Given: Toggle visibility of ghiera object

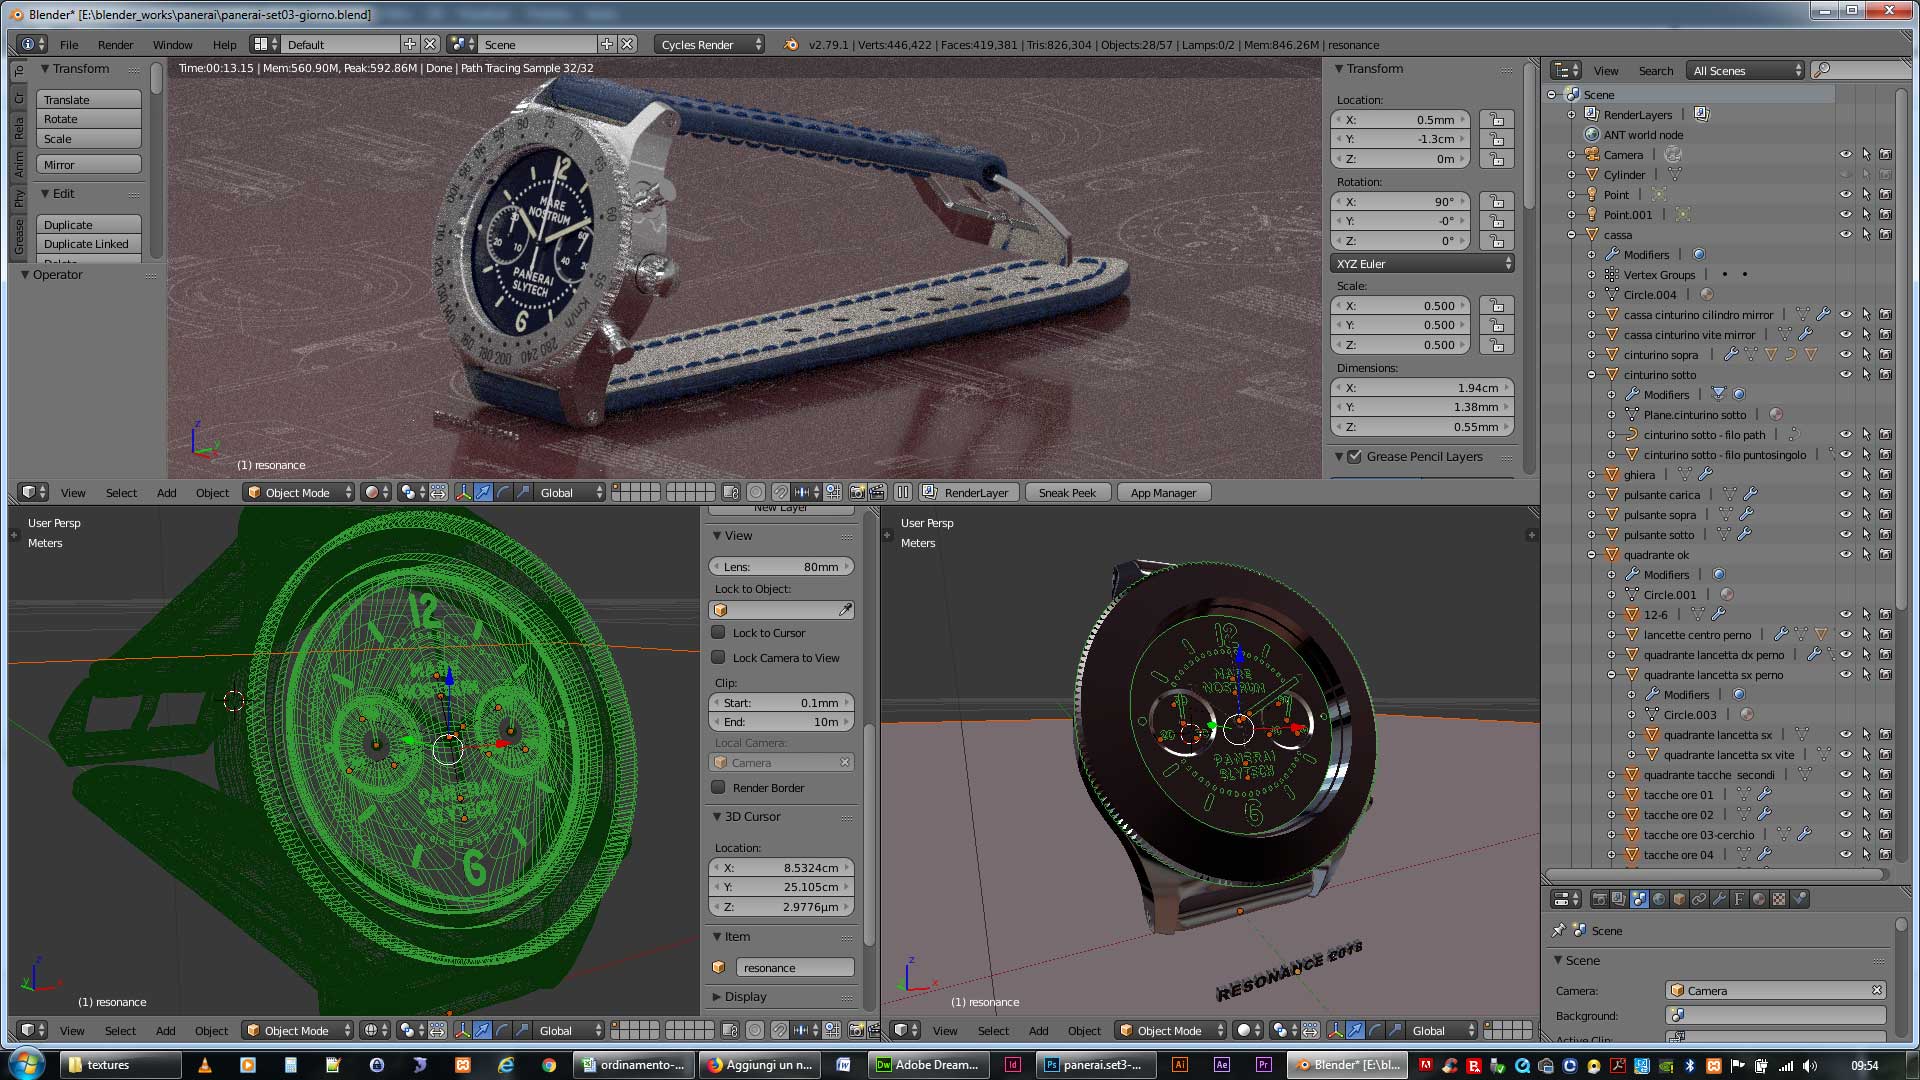Looking at the screenshot, I should click(1846, 474).
